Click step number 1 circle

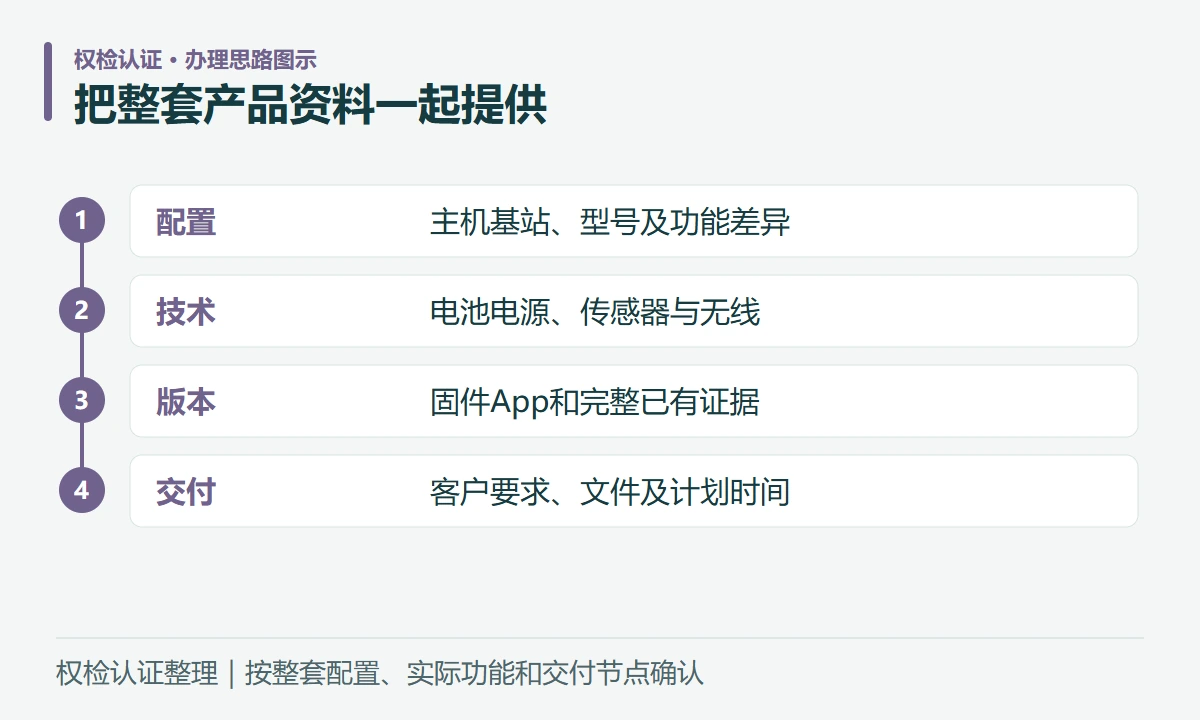point(82,221)
